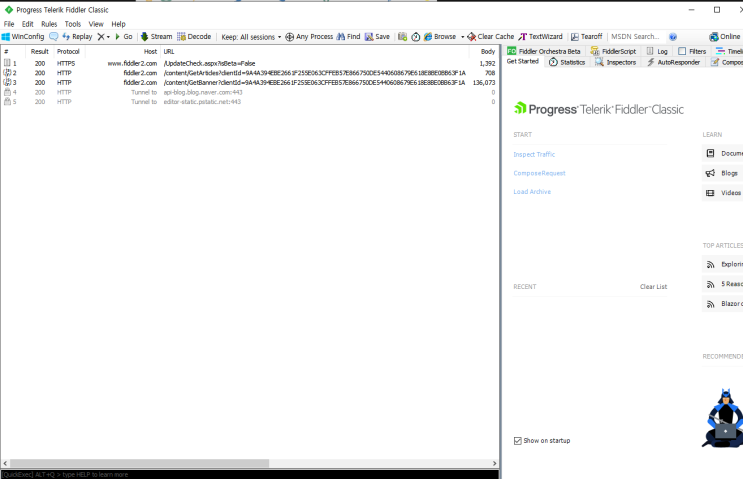Viewport: 743px width, 479px height.
Task: Click the Go resume button
Action: 124,36
